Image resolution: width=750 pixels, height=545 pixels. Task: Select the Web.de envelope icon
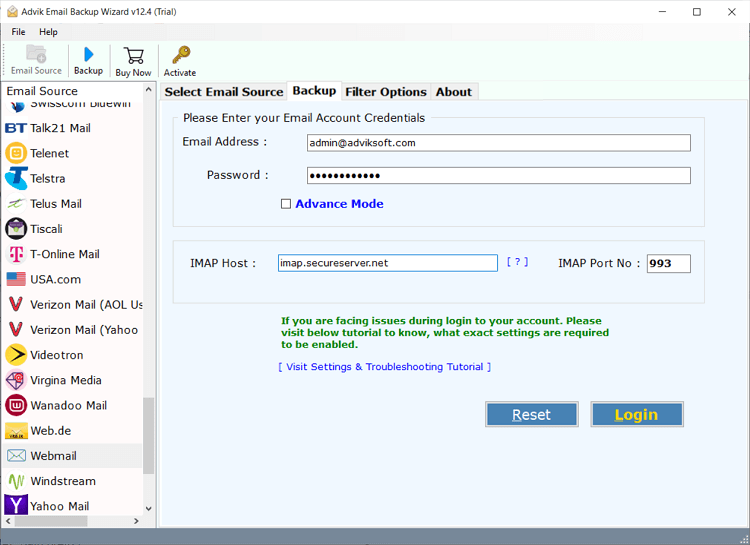coord(16,431)
